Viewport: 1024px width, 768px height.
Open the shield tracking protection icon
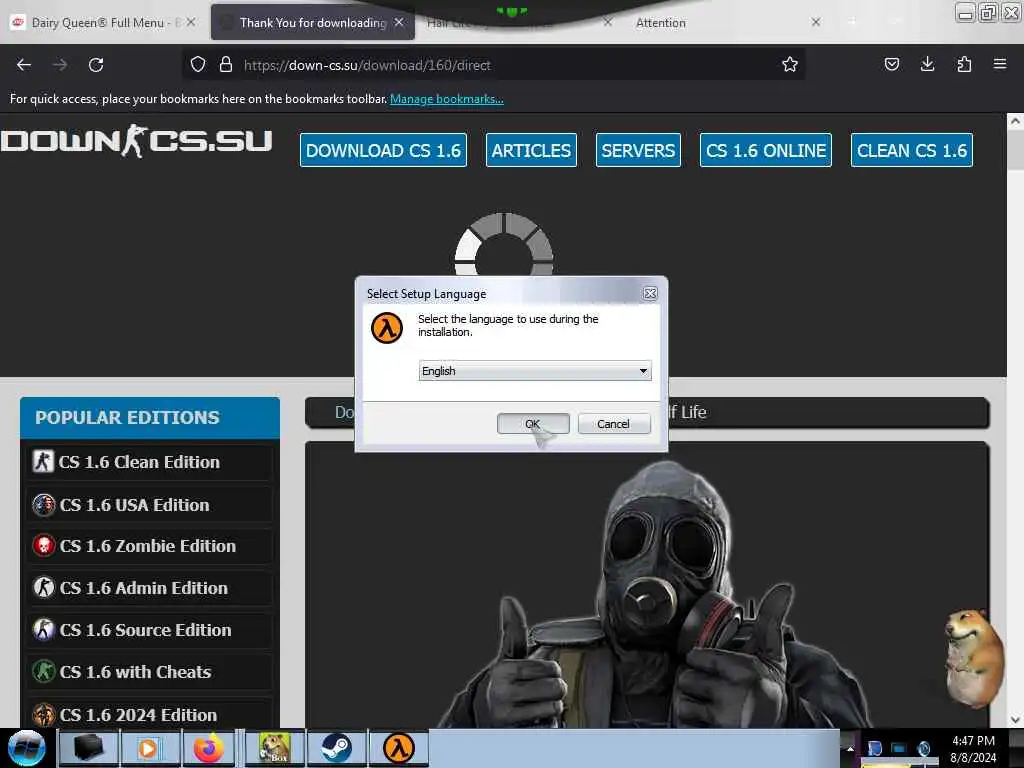tap(198, 64)
